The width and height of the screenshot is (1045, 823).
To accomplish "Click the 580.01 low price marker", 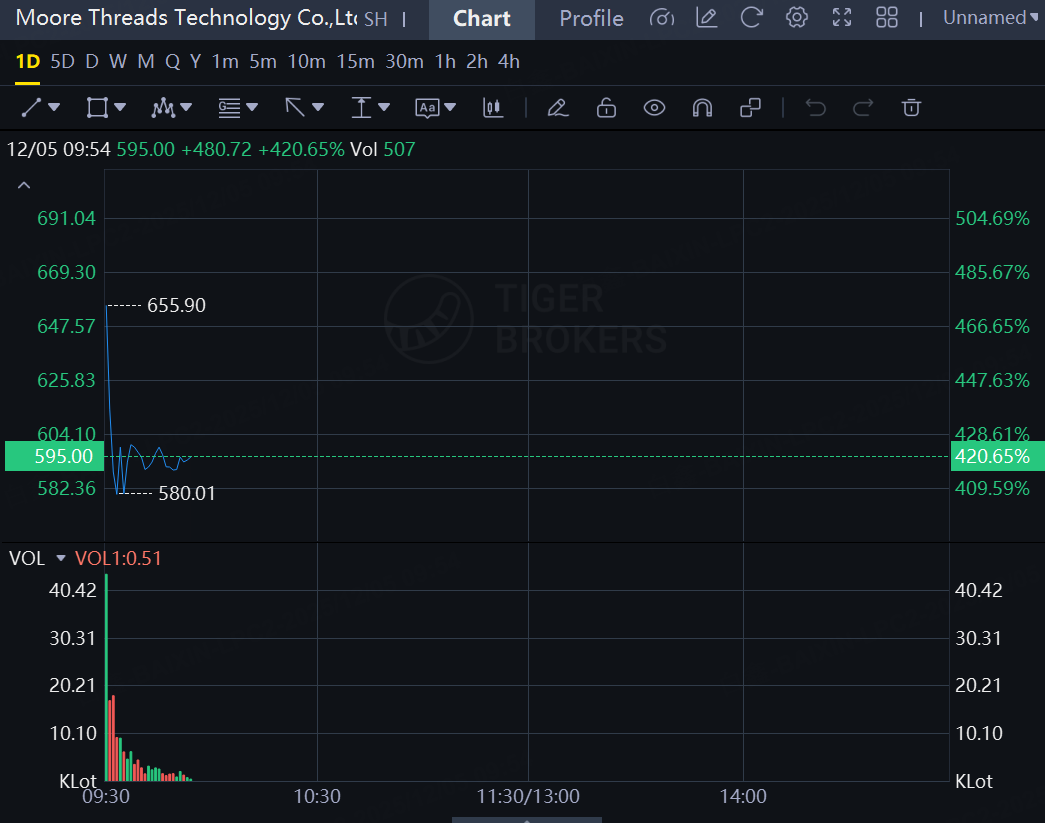I will click(187, 493).
